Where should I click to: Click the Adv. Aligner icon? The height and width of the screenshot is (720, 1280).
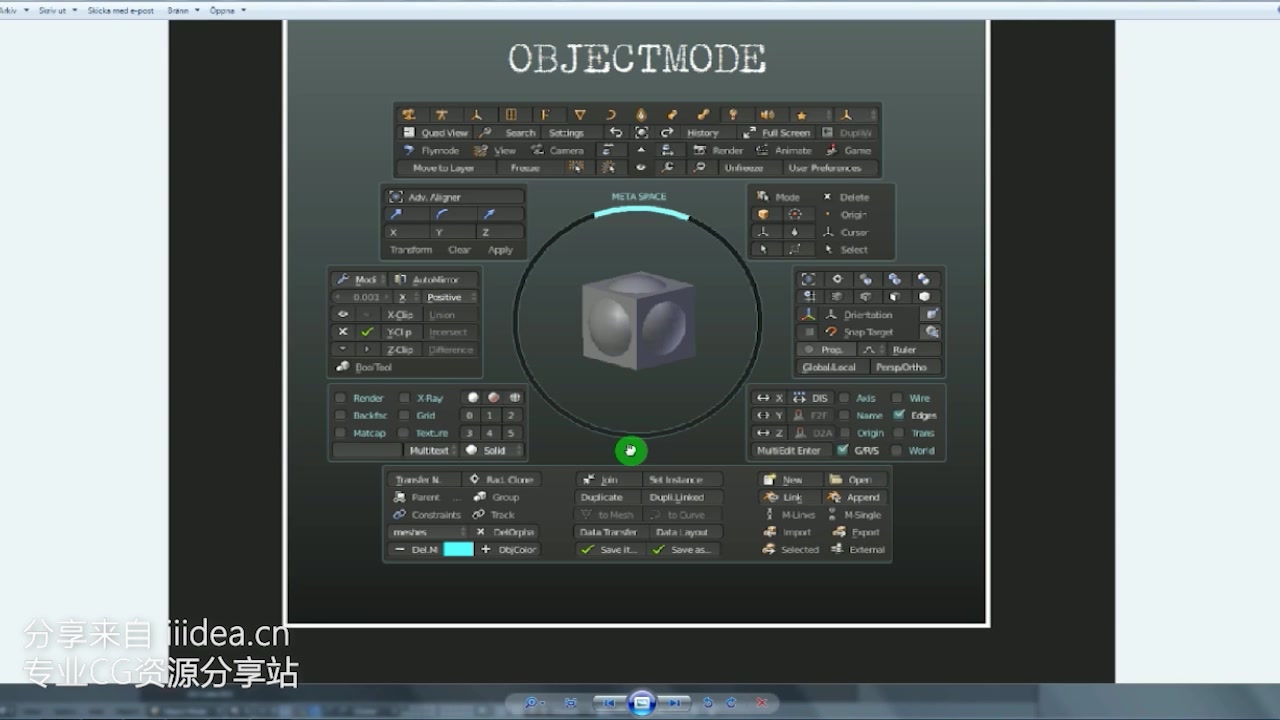(396, 197)
